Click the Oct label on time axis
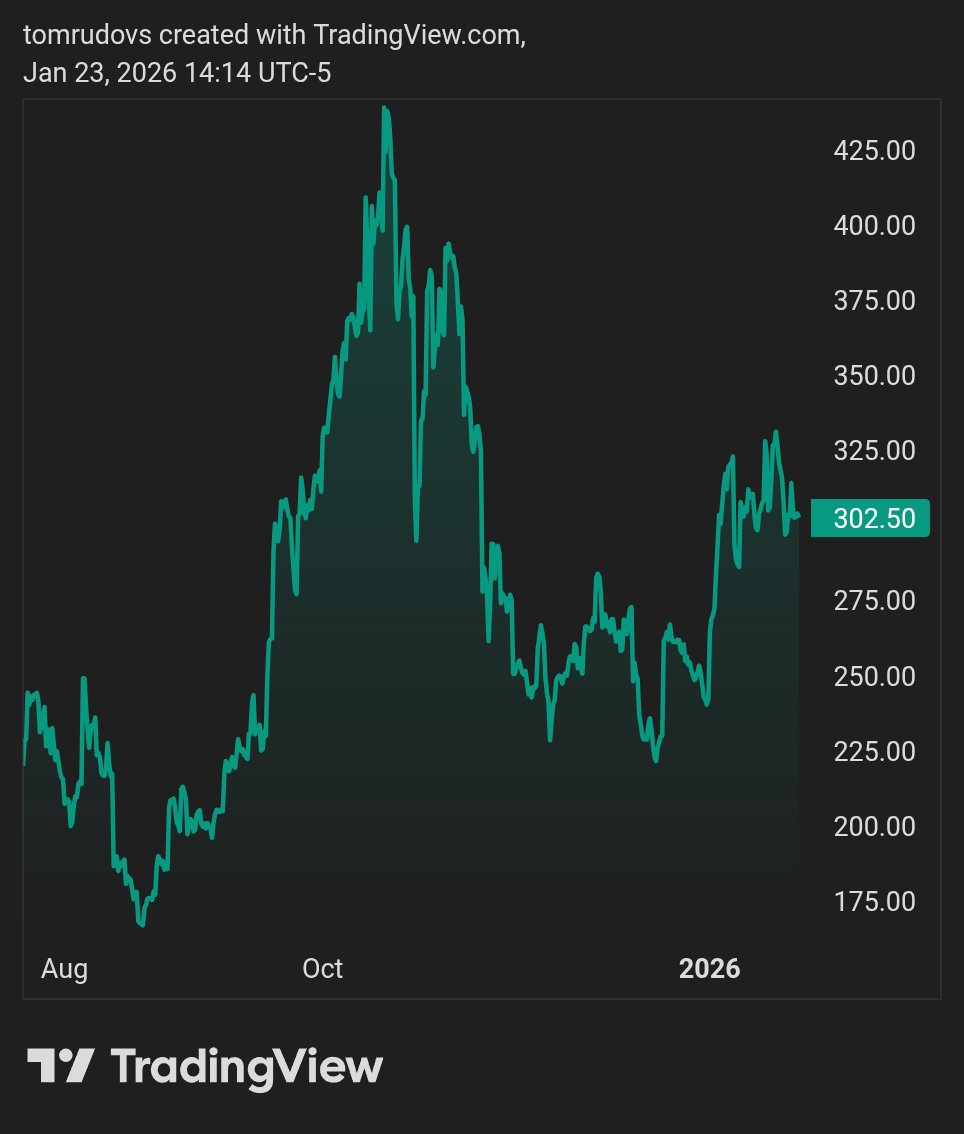964x1134 pixels. click(x=323, y=968)
